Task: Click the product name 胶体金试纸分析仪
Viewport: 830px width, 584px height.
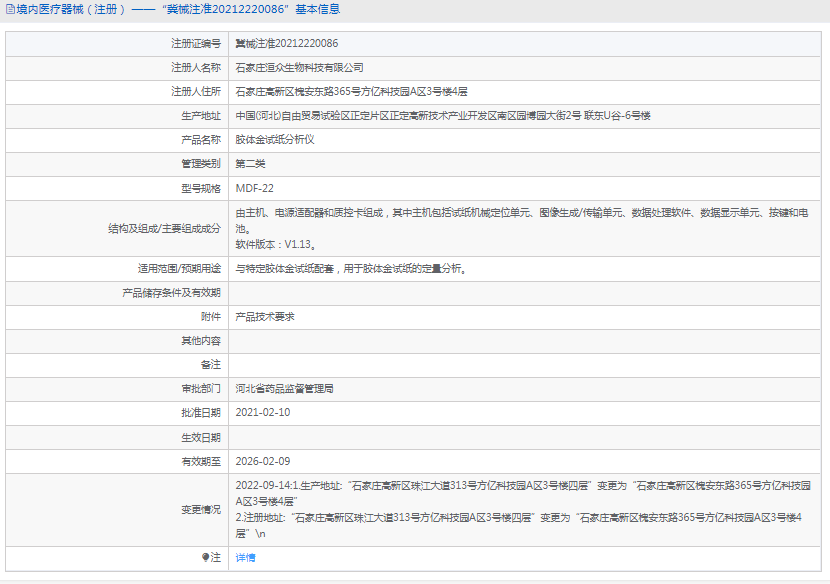Action: [275, 140]
